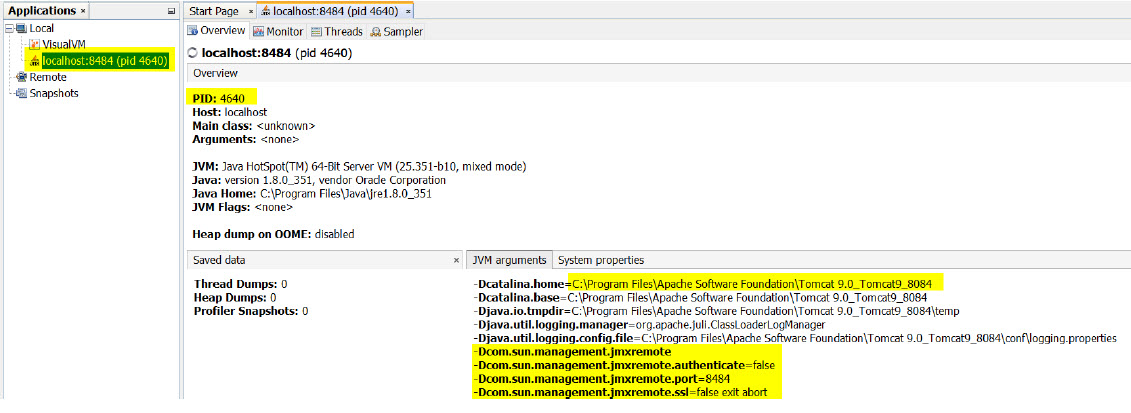Select localhost:8484 (pid 4640) in the Applications tree
The image size is (1131, 413).
point(105,61)
